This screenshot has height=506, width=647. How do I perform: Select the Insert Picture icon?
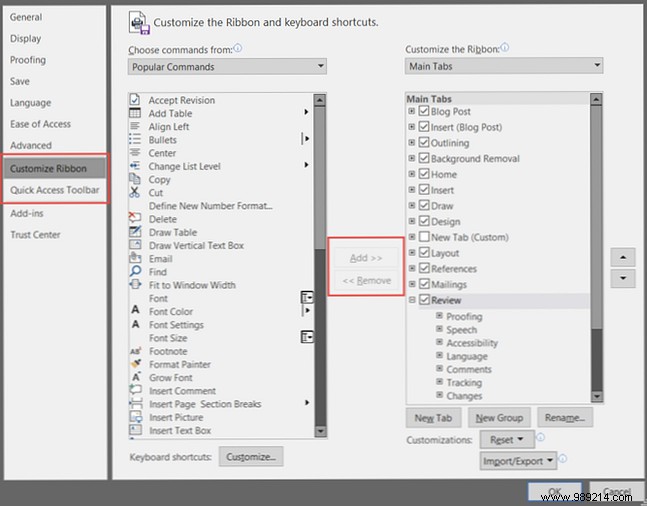pyautogui.click(x=136, y=416)
